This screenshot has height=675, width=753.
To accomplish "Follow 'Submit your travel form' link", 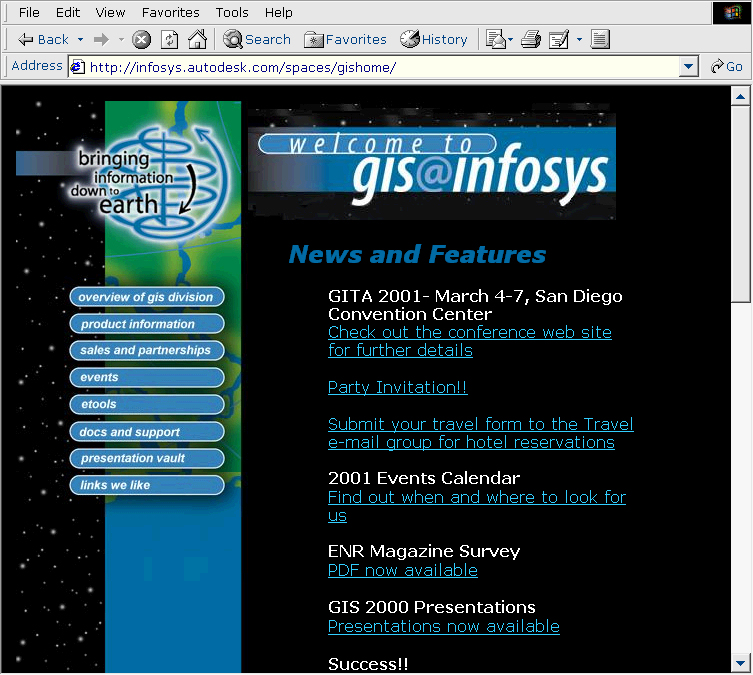I will 480,433.
